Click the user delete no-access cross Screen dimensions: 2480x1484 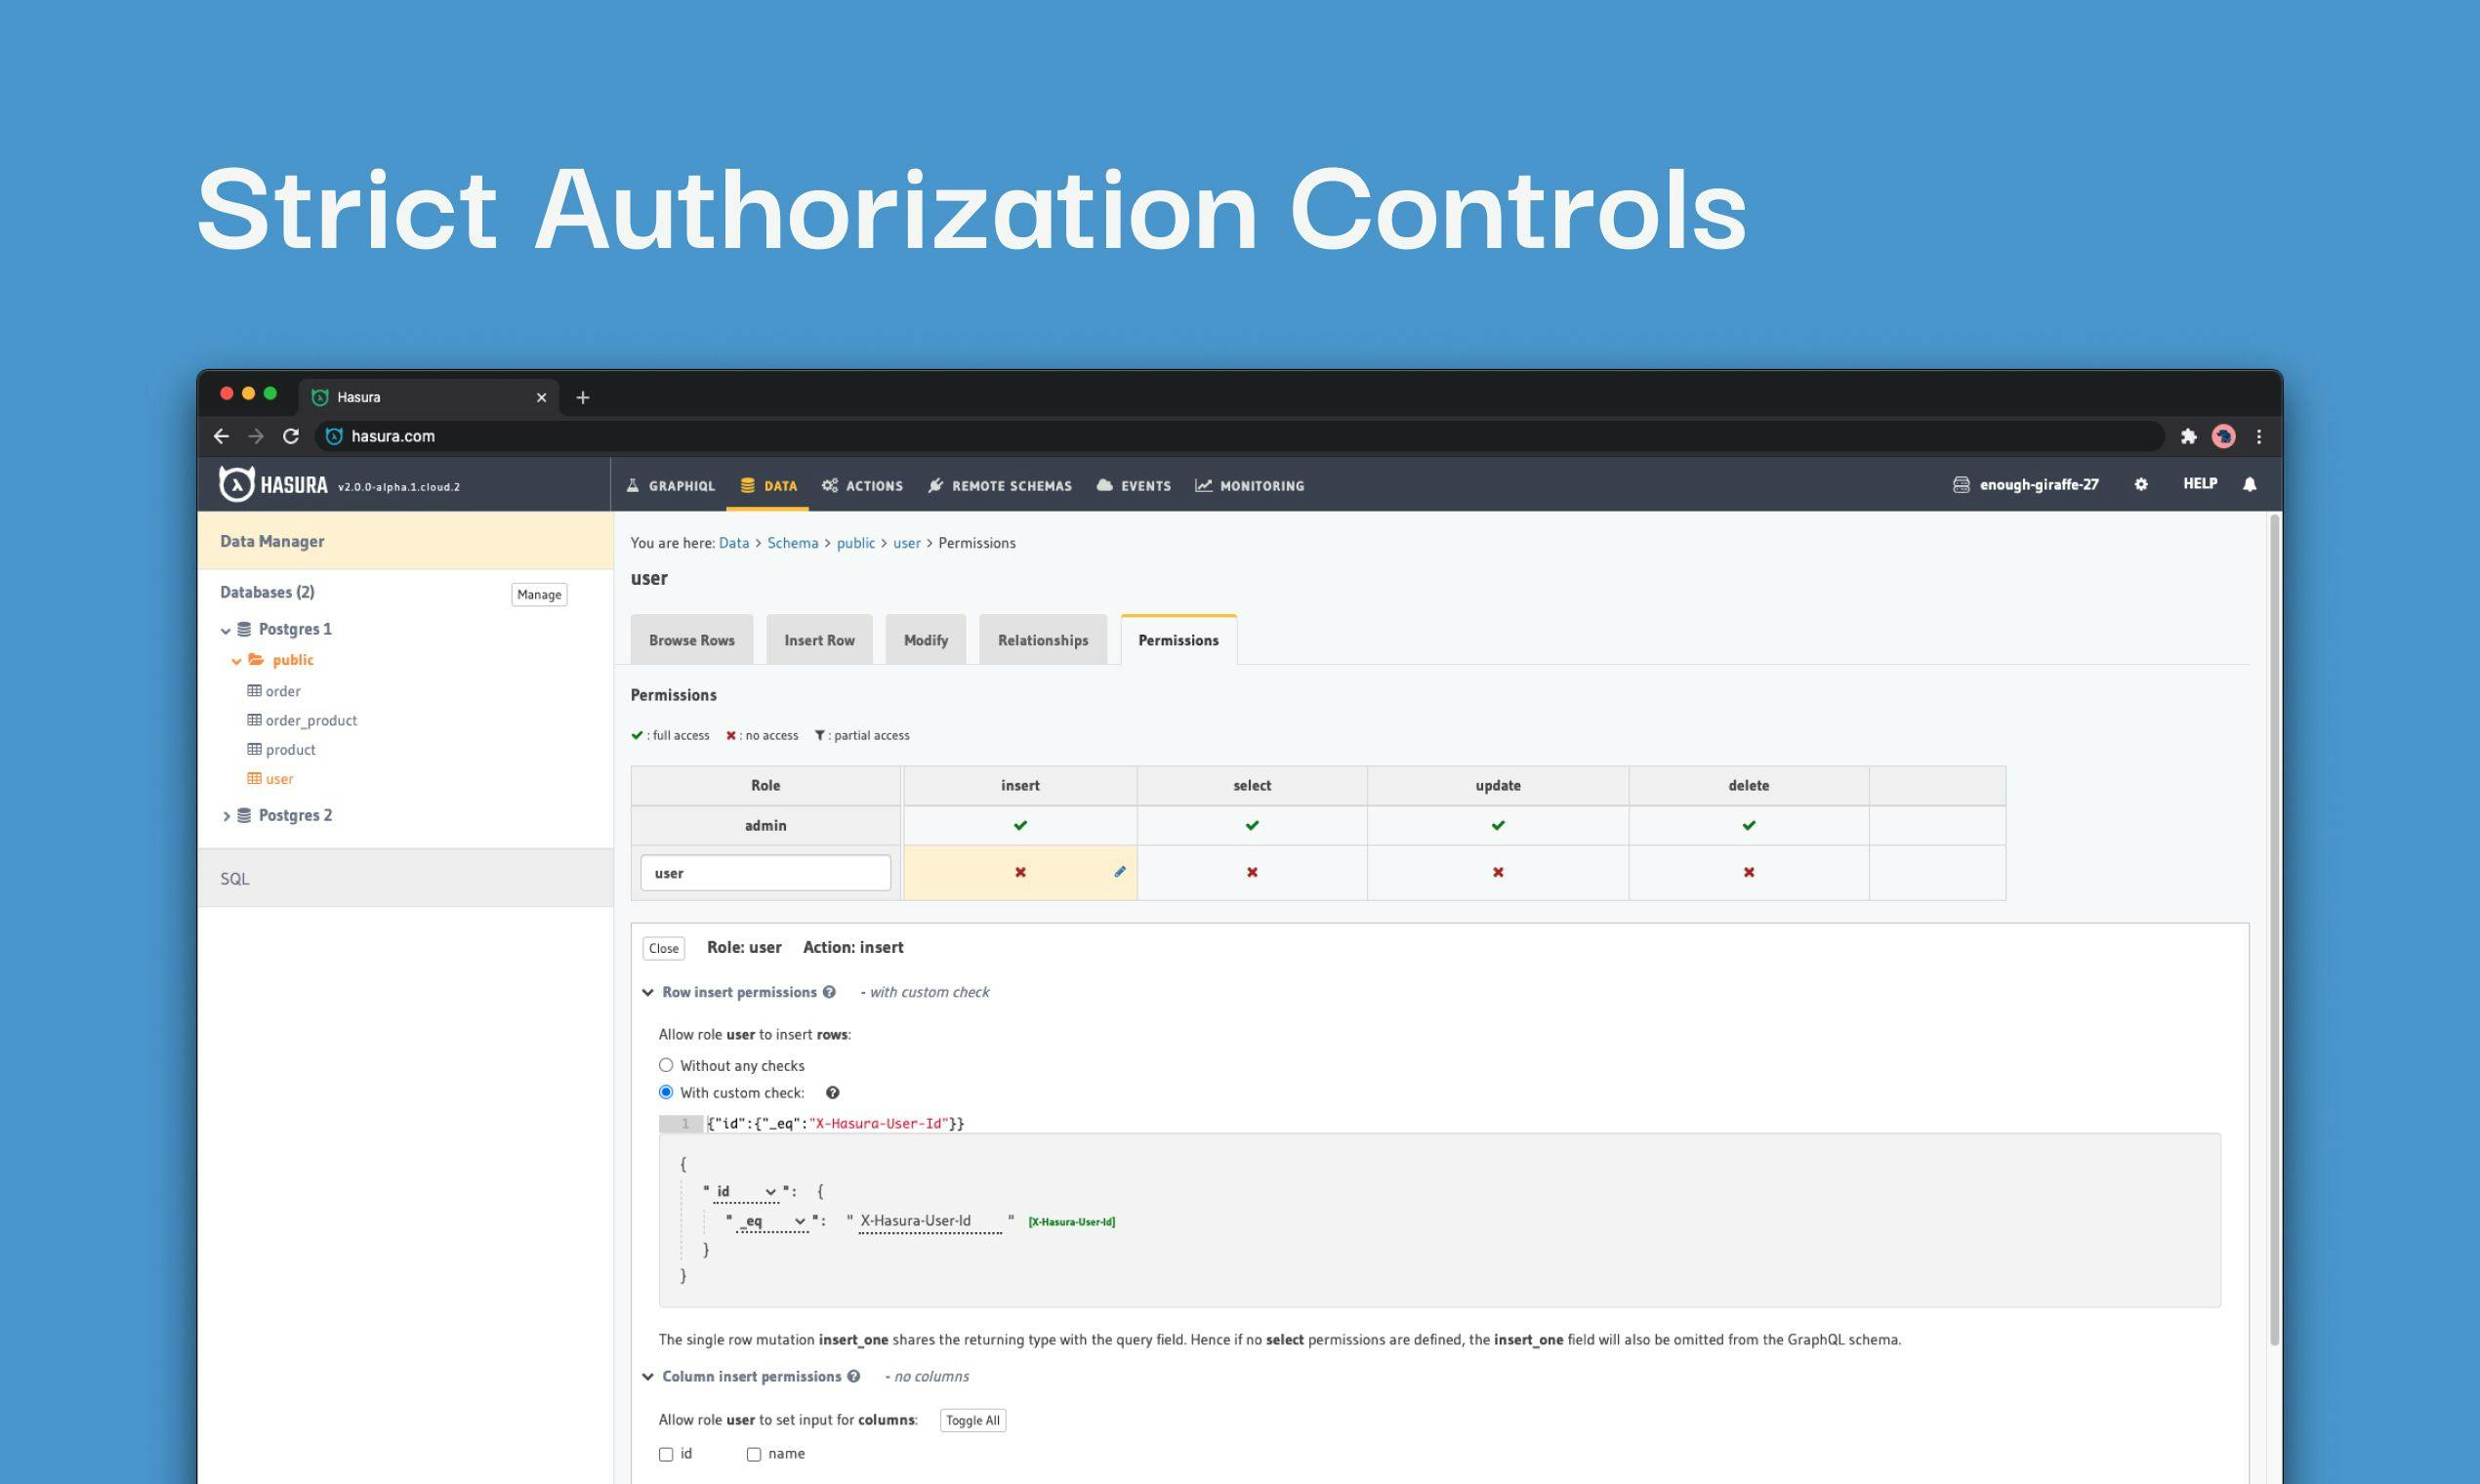(1749, 872)
